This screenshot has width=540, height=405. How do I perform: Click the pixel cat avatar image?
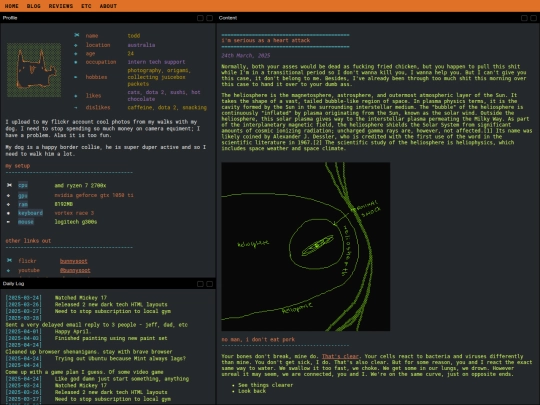(x=34, y=70)
